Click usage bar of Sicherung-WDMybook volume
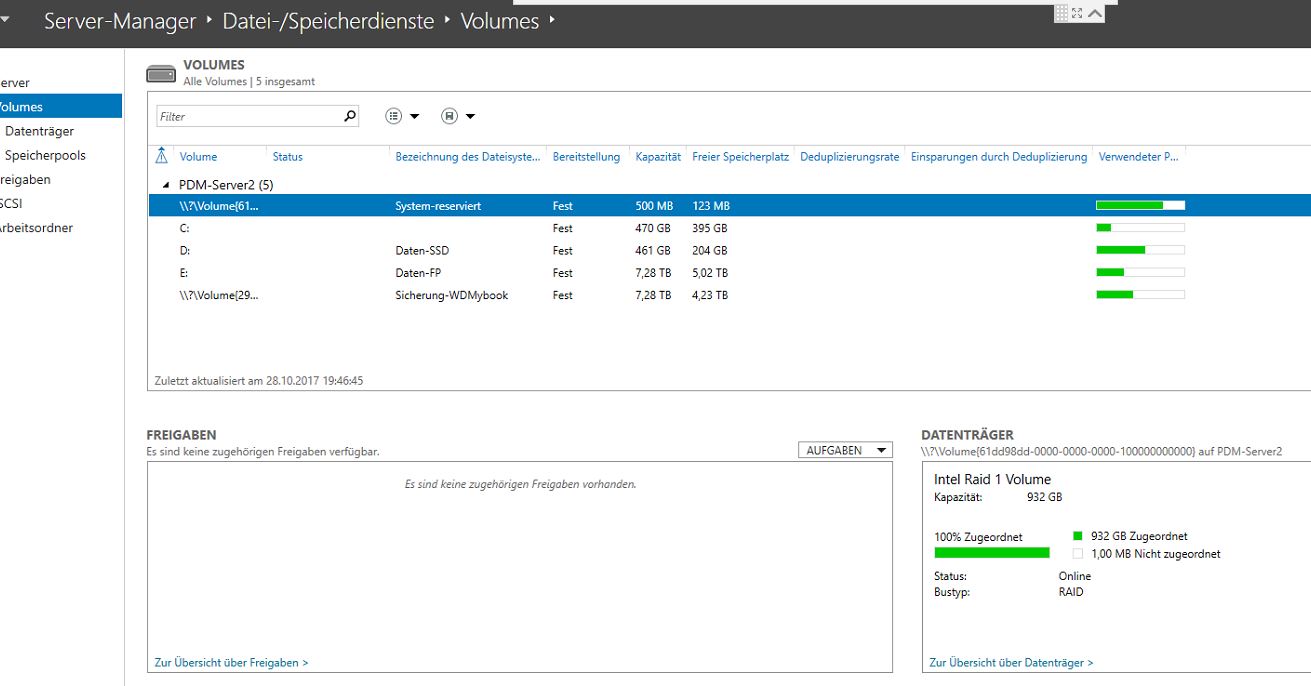 (x=1140, y=295)
